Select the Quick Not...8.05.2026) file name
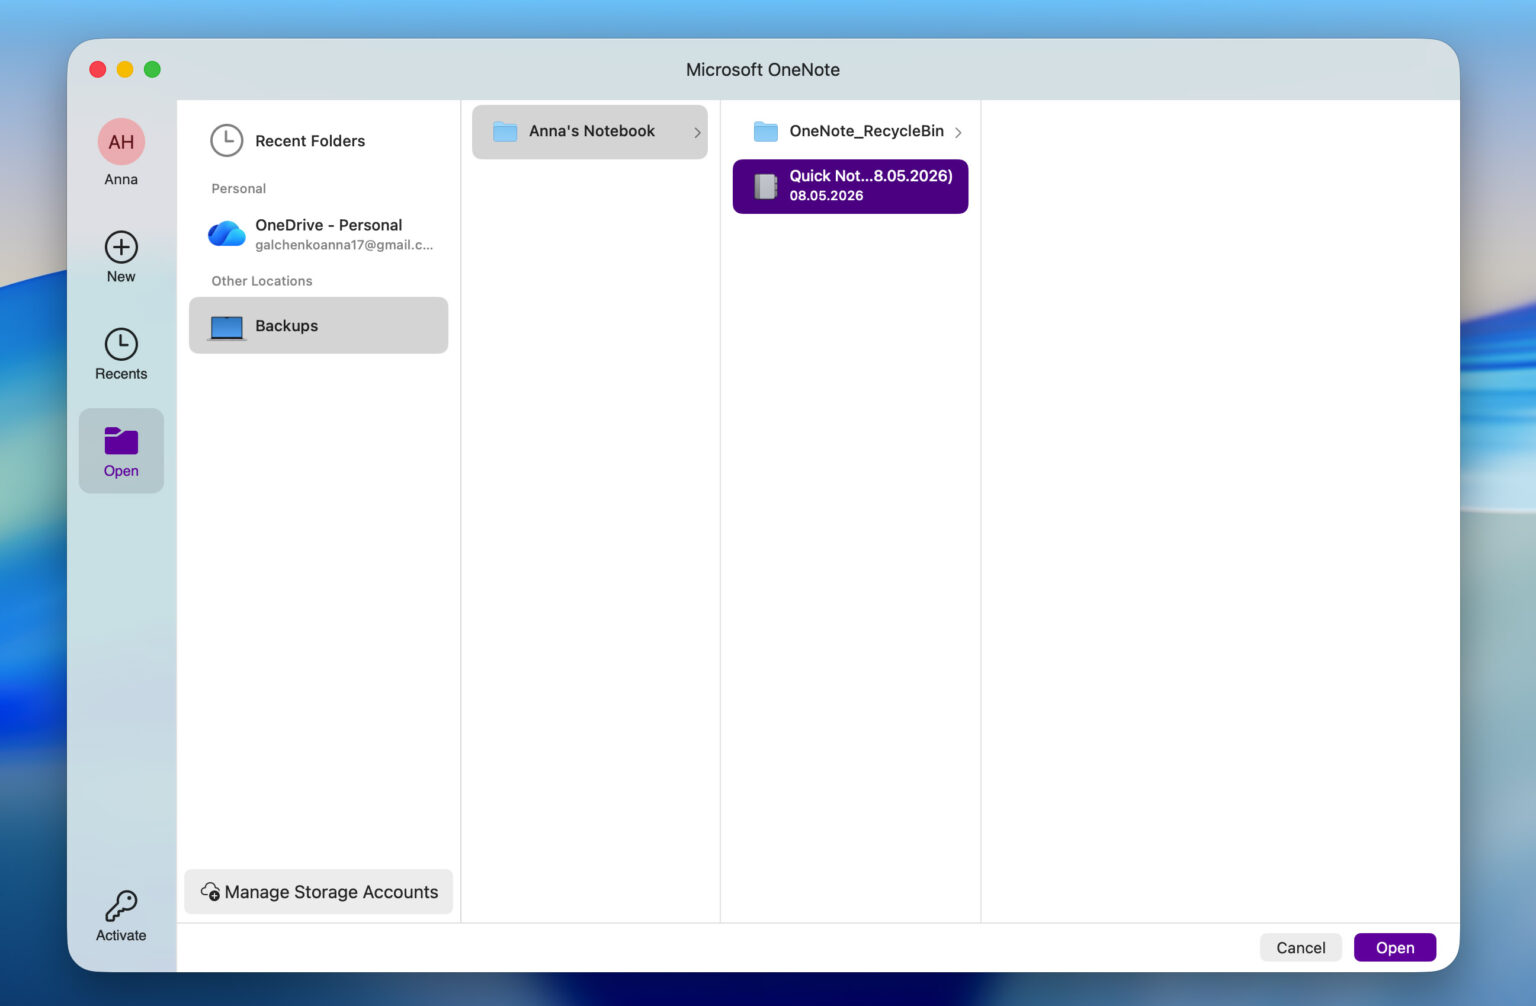 (x=871, y=176)
